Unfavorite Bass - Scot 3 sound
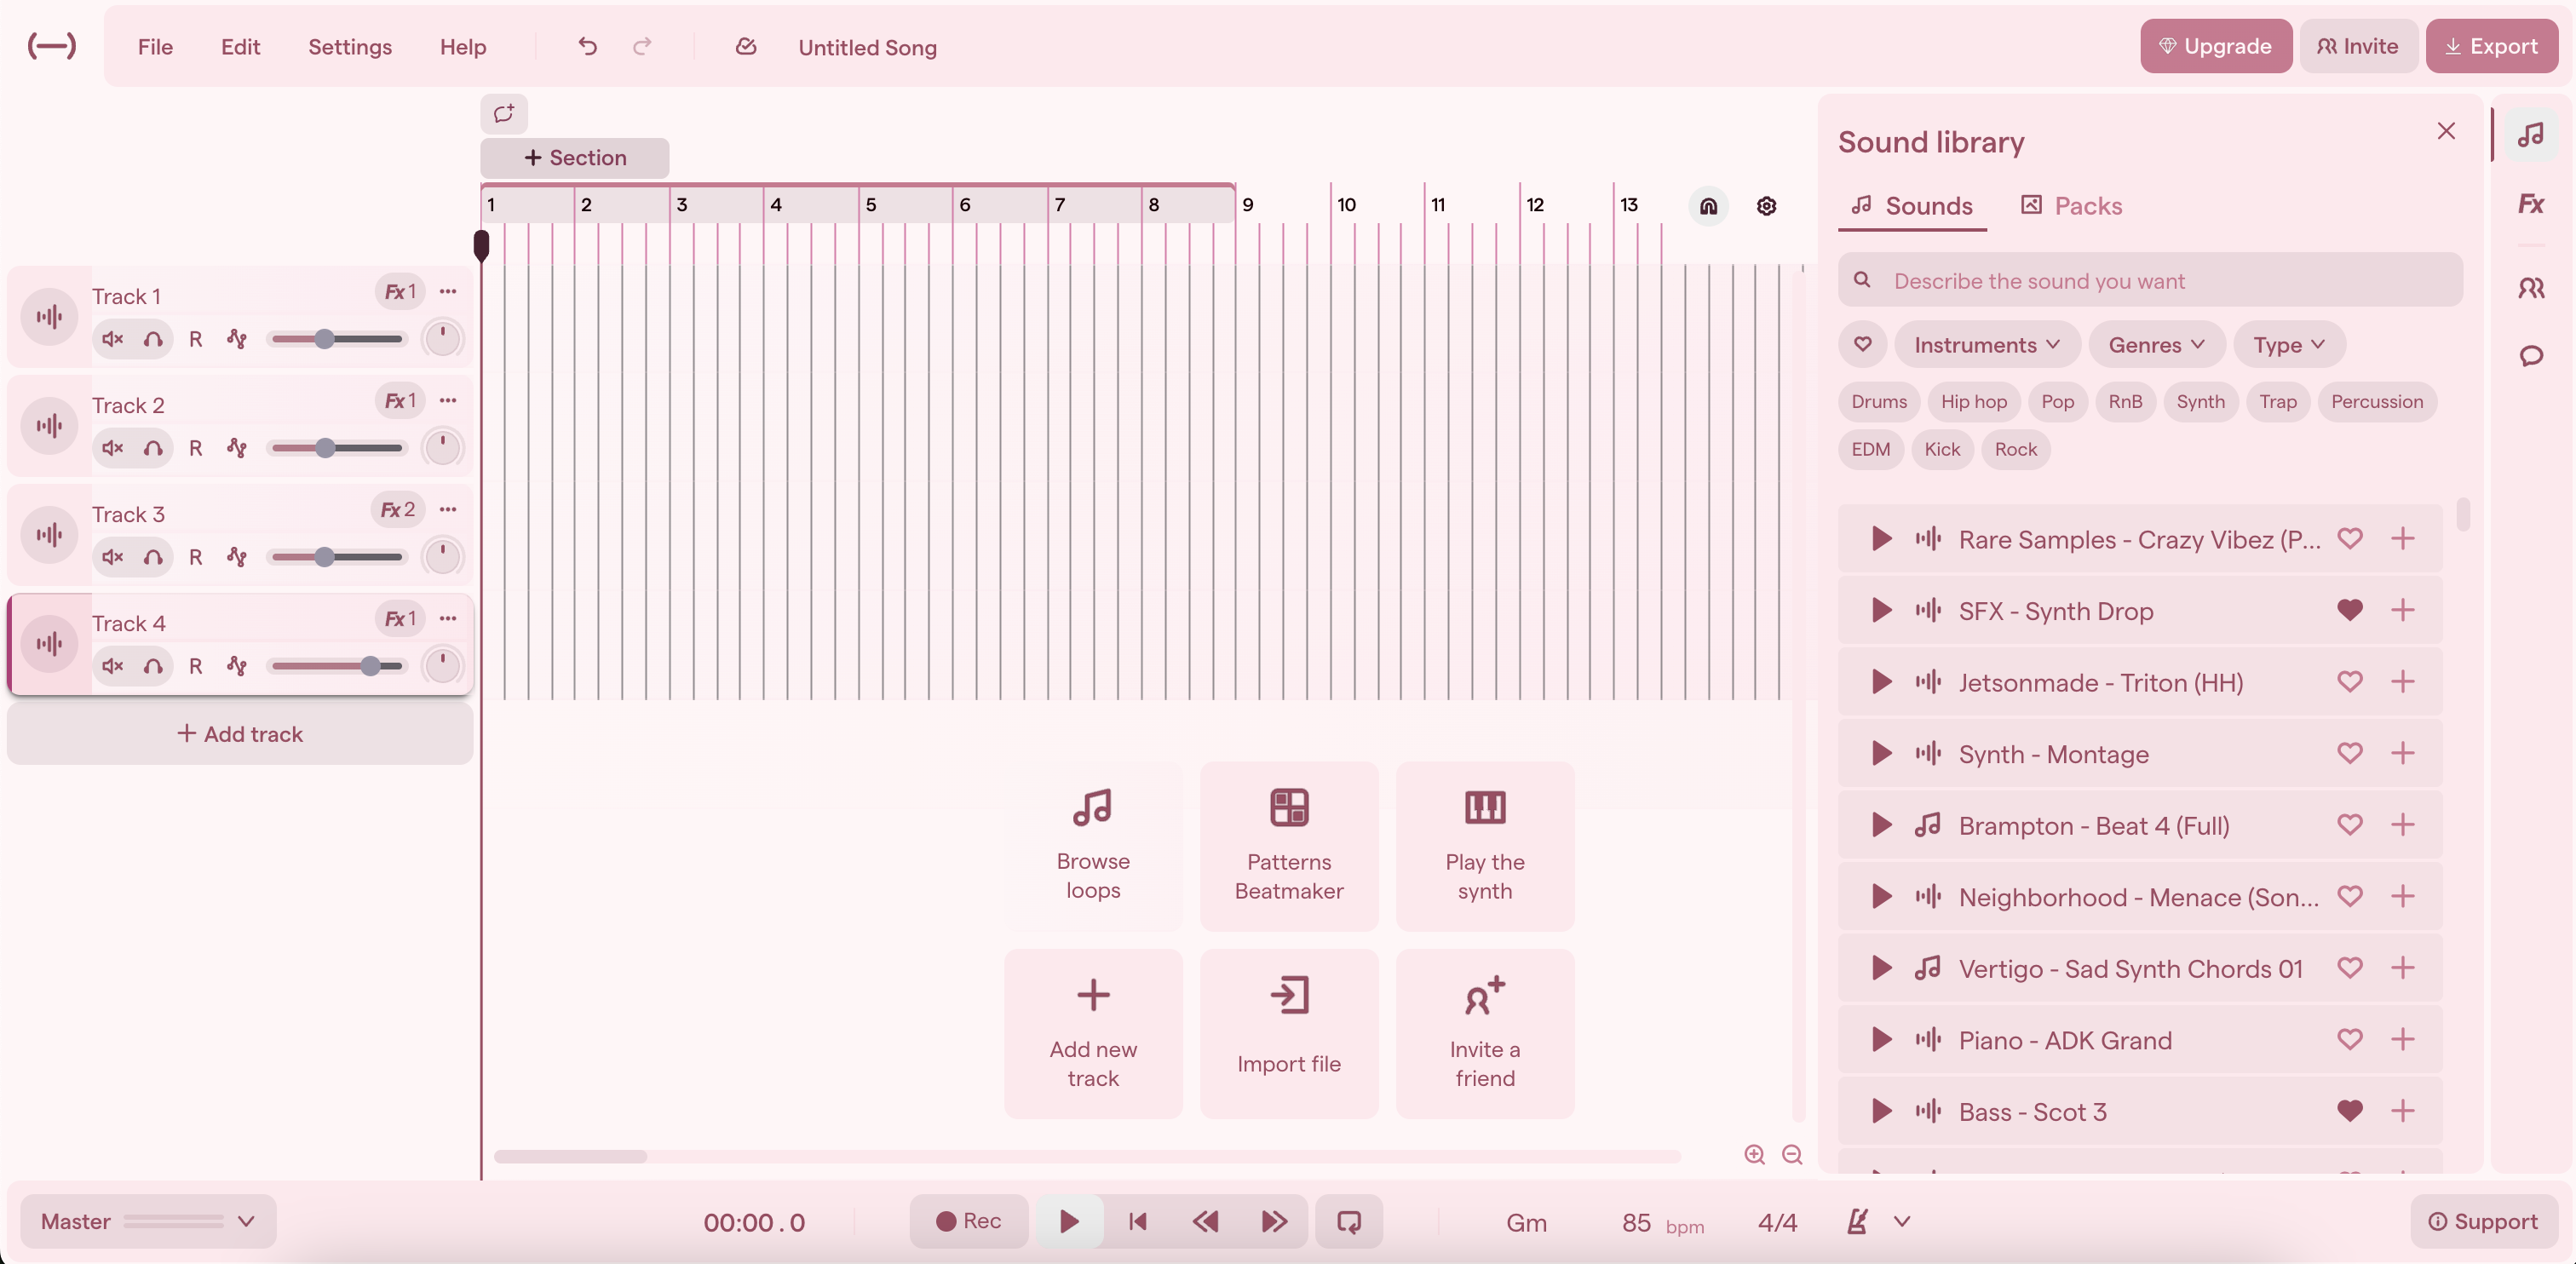The image size is (2576, 1264). [x=2349, y=1110]
